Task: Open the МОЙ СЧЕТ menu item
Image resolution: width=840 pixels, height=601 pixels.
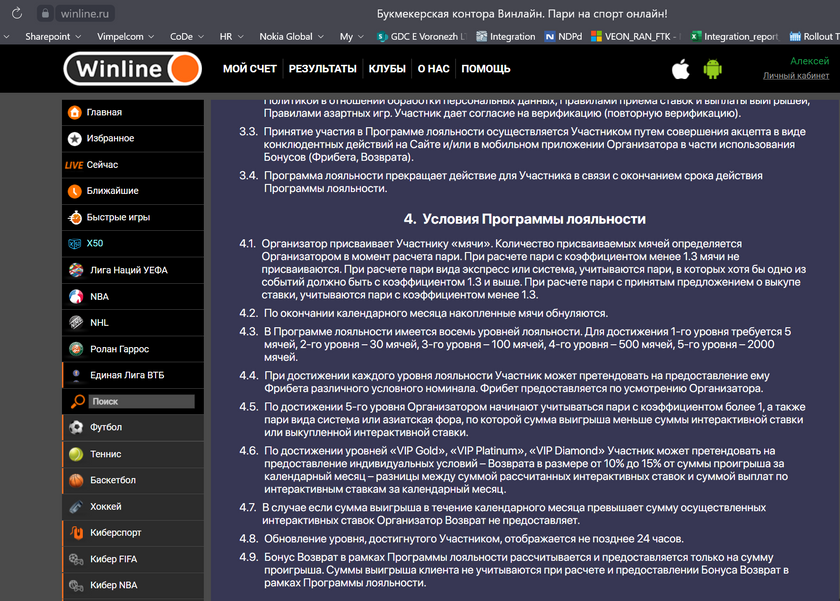Action: coord(250,69)
